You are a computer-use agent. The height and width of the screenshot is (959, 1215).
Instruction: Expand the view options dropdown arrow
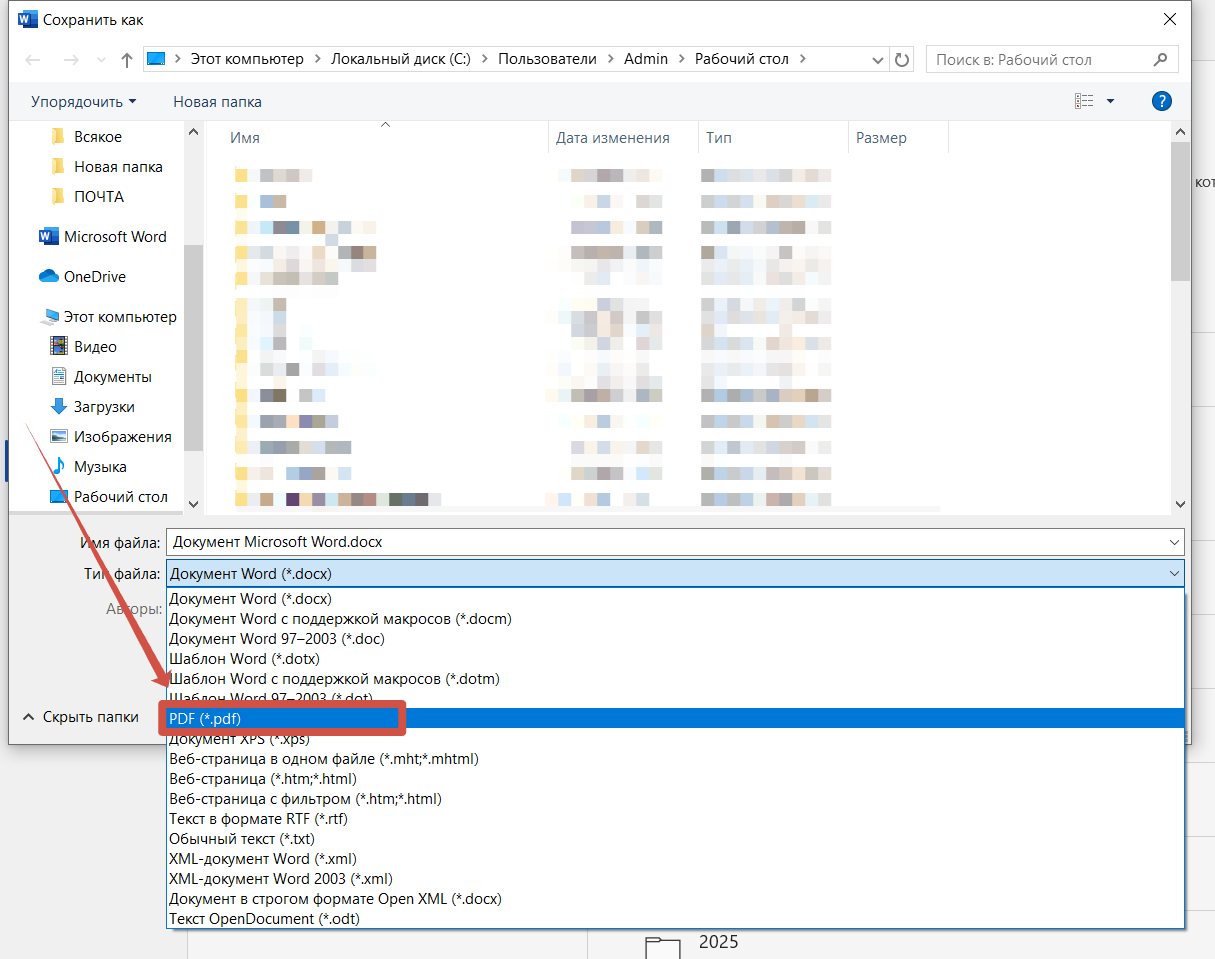coord(1110,101)
